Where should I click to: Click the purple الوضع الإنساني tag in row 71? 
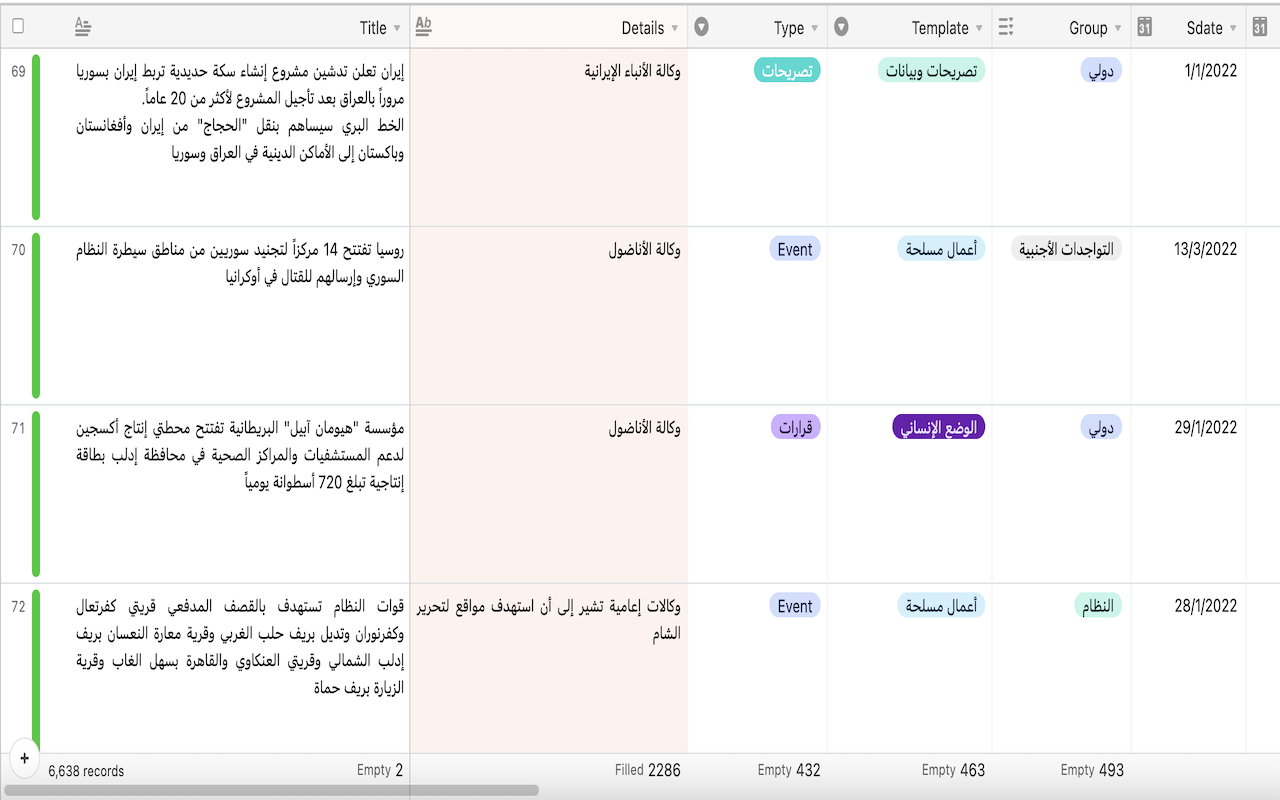(x=938, y=428)
